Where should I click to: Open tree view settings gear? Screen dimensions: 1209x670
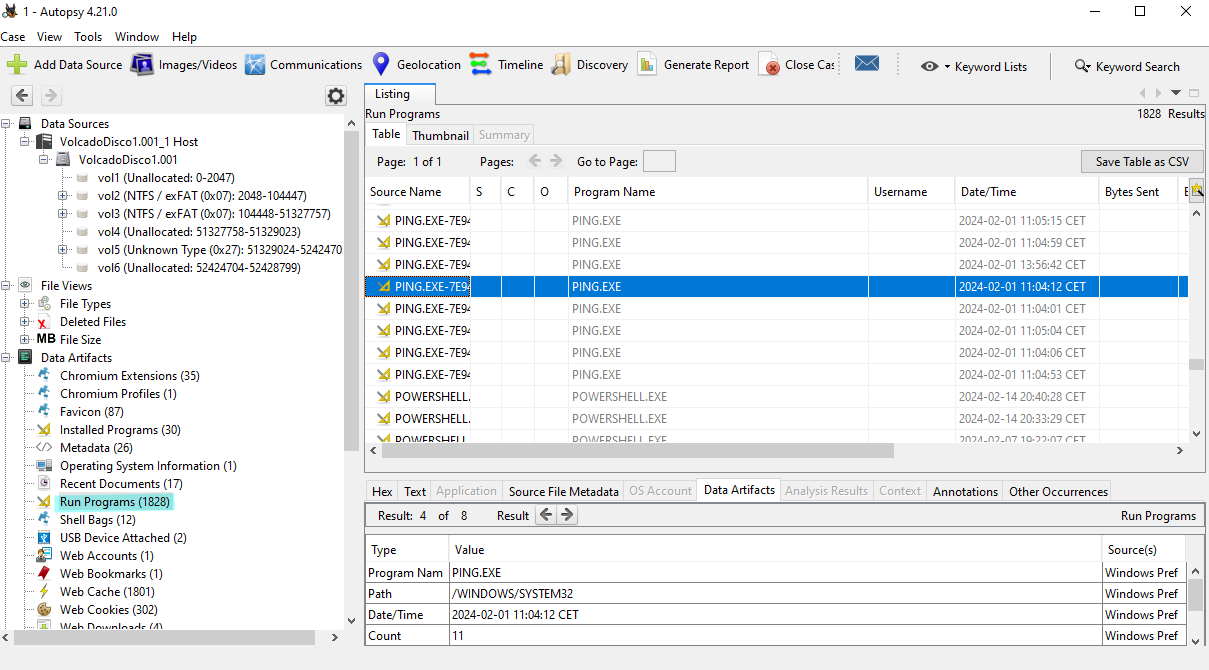[x=336, y=96]
